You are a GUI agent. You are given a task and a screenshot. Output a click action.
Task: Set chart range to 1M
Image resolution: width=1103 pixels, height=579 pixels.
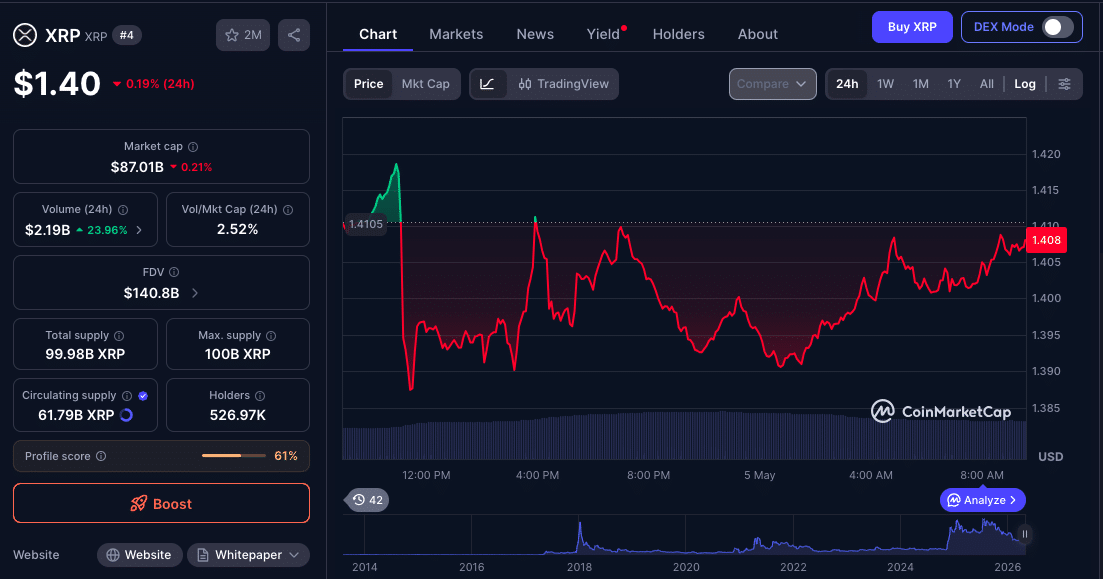(921, 84)
